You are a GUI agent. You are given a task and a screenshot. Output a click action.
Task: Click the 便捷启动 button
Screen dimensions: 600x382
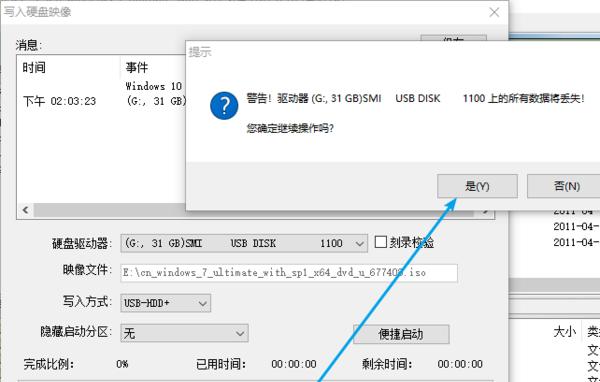[401, 334]
